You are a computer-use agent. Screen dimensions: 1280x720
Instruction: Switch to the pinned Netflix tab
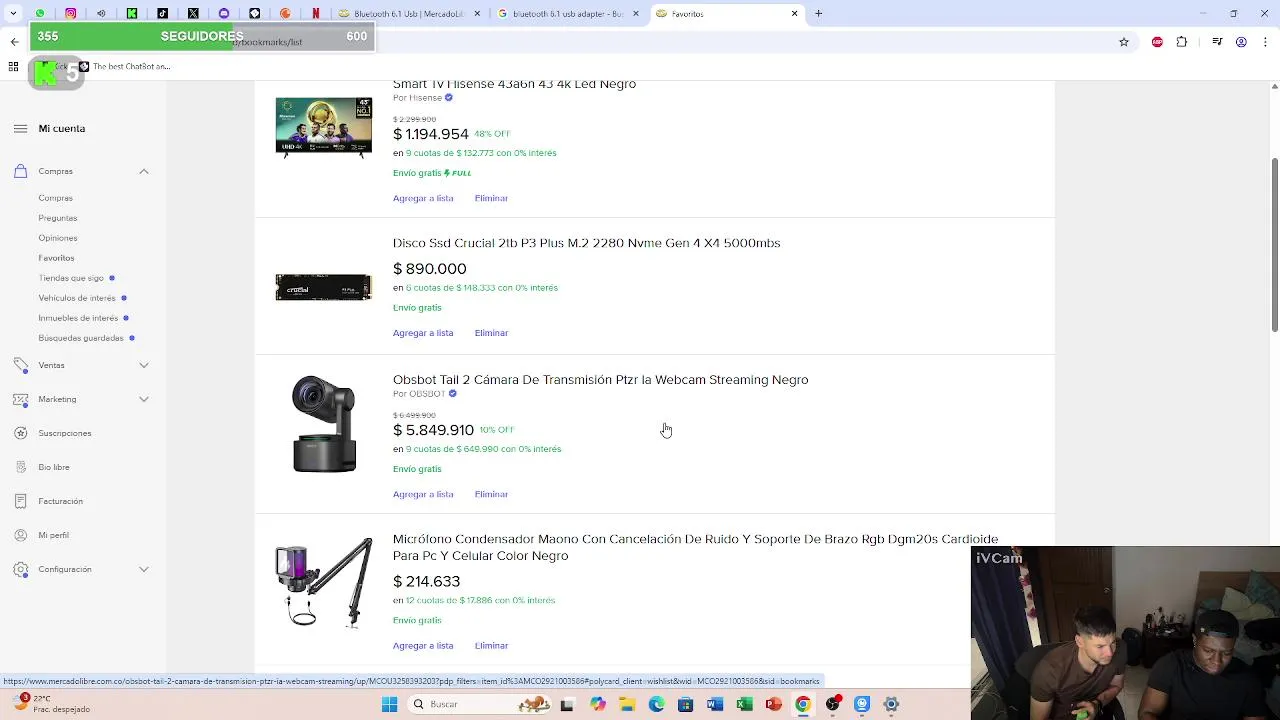pos(316,14)
